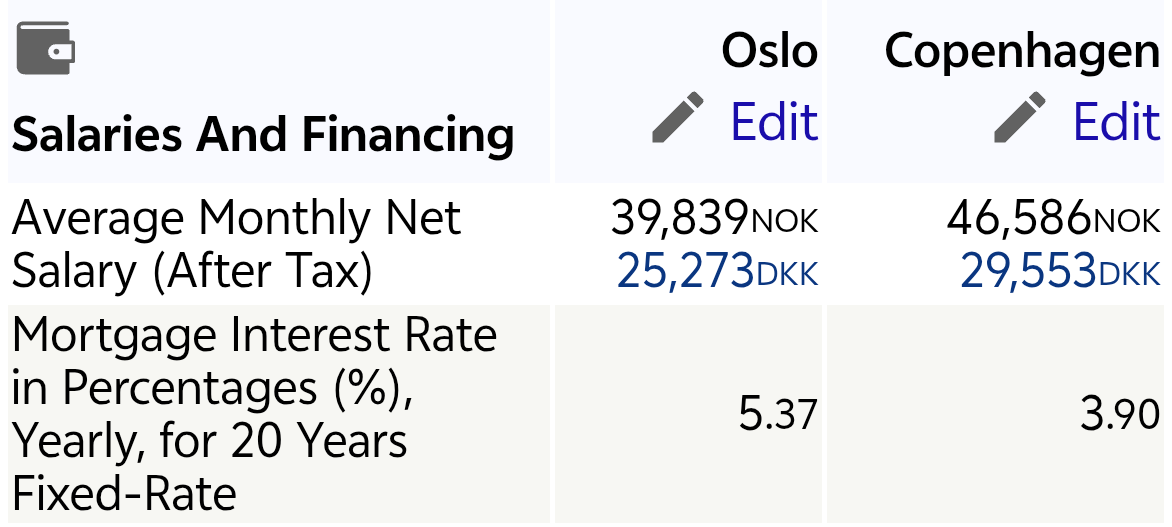Click Oslo's 5.37 mortgage rate value
Screen dimensions: 1172x527
coord(778,414)
